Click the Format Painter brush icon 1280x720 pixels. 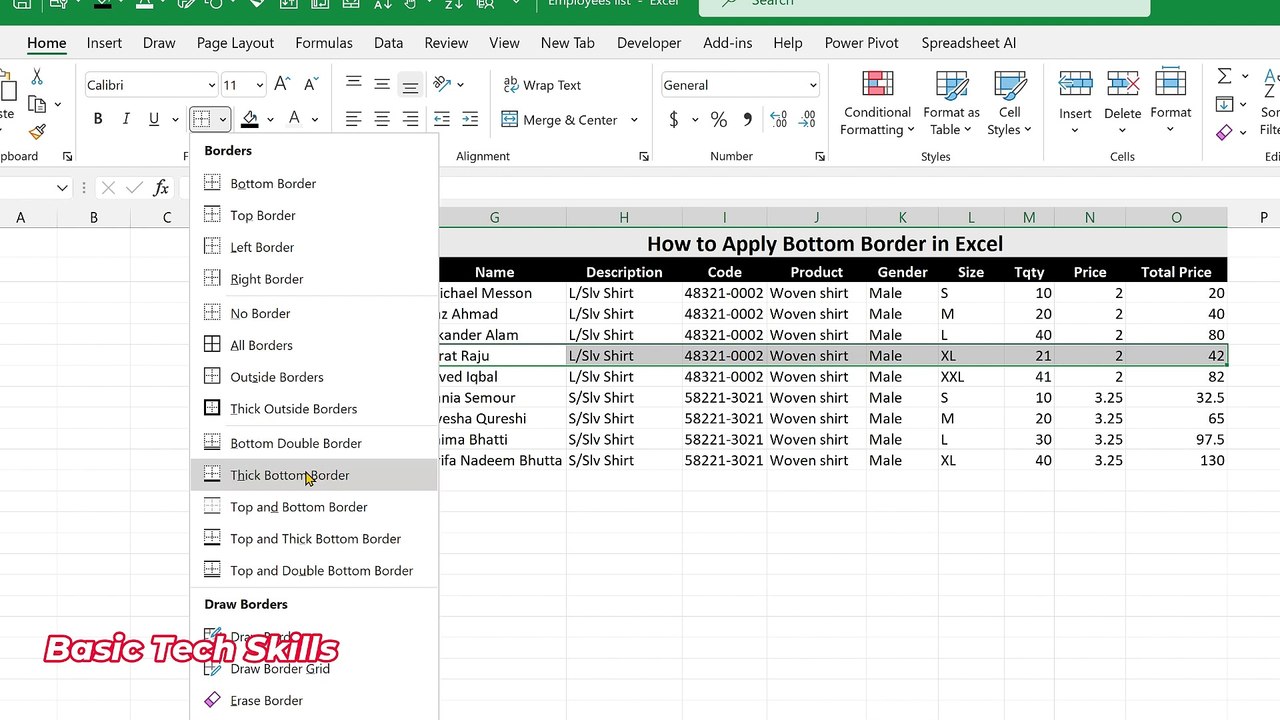[37, 132]
